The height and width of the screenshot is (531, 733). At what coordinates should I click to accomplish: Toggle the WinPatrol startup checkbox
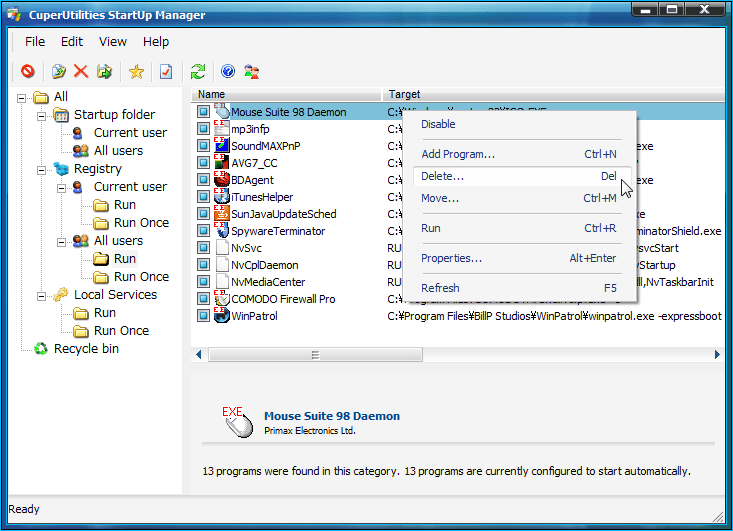coord(203,316)
